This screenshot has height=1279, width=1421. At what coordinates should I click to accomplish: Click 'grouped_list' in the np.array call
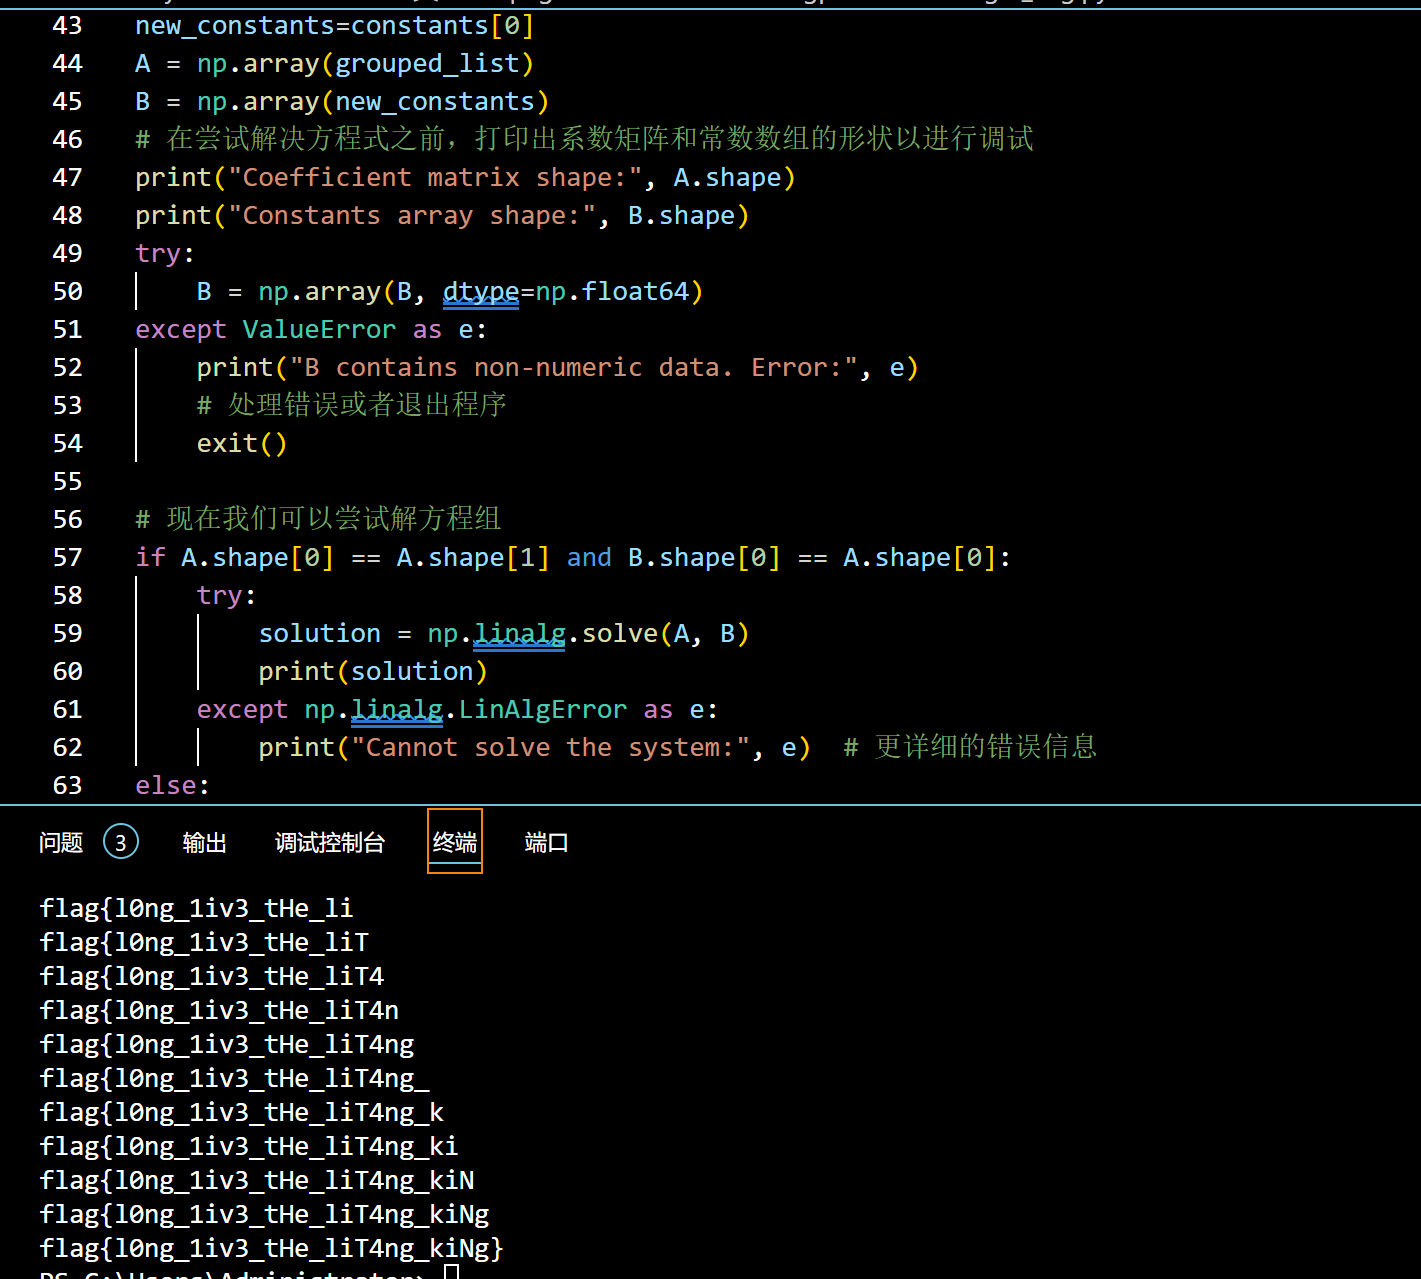pos(427,63)
